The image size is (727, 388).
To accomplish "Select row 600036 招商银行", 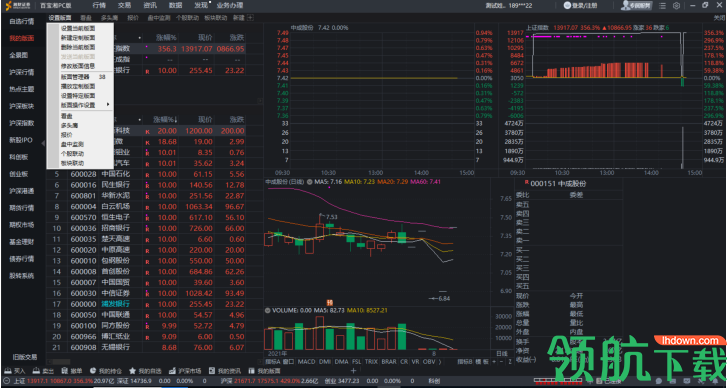I will click(x=147, y=229).
